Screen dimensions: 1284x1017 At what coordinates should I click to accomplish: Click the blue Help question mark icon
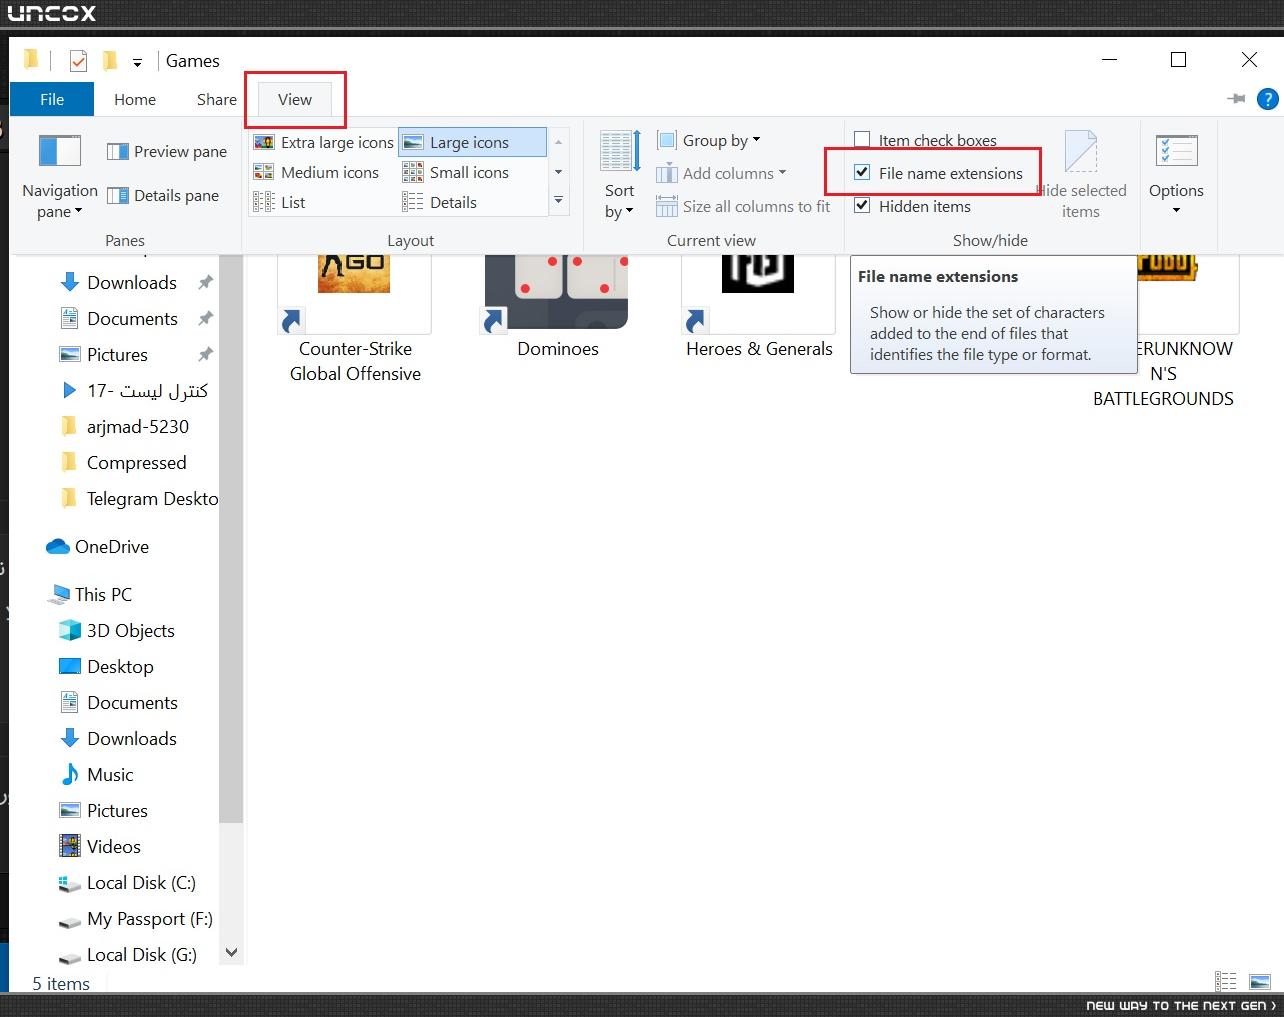coord(1267,99)
